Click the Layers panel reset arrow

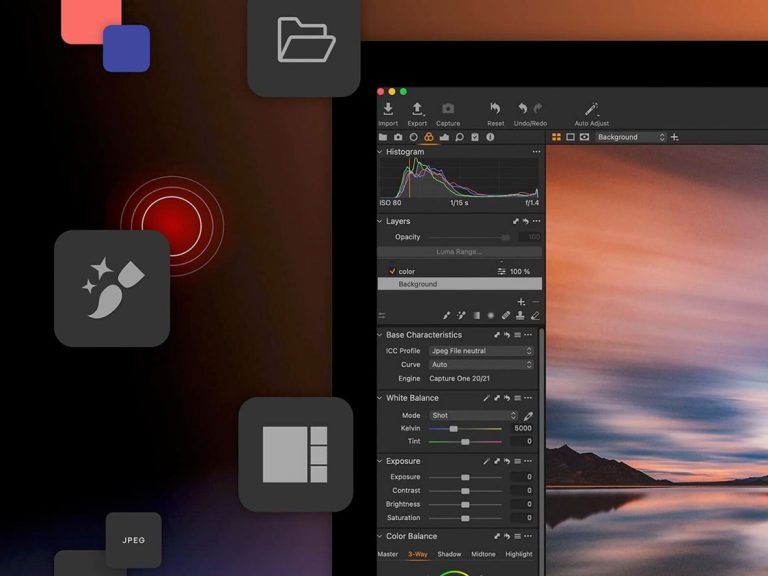[x=526, y=221]
